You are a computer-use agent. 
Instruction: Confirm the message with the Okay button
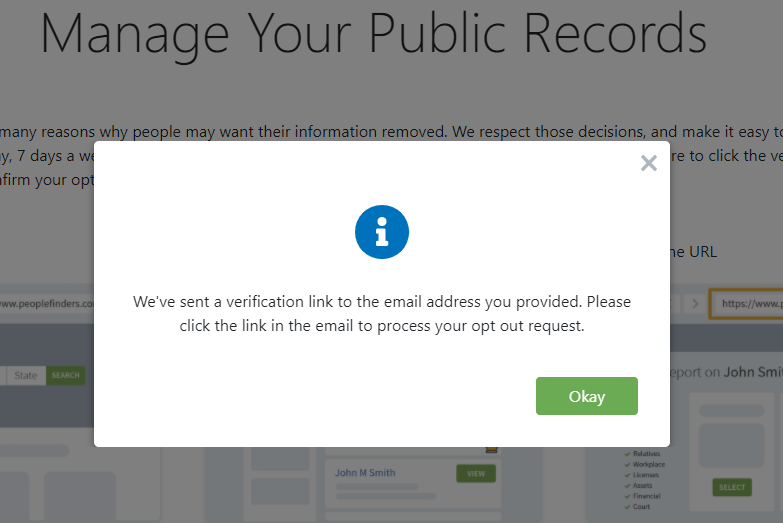(587, 396)
